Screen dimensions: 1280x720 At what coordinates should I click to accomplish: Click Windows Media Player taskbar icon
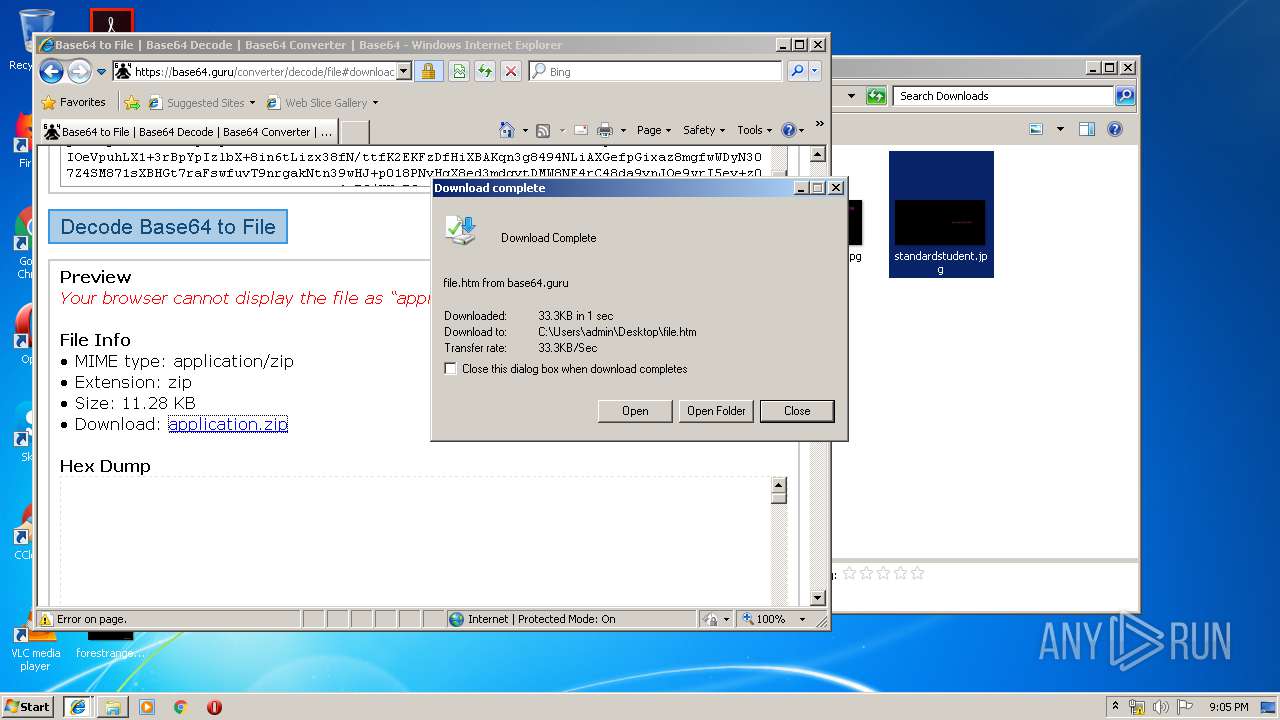point(147,707)
